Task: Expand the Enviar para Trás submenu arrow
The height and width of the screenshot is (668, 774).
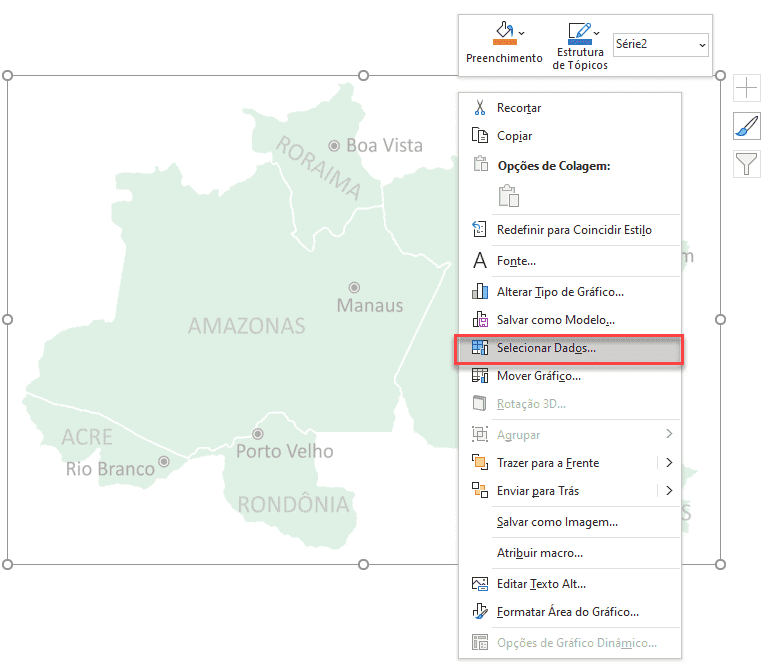Action: [669, 490]
